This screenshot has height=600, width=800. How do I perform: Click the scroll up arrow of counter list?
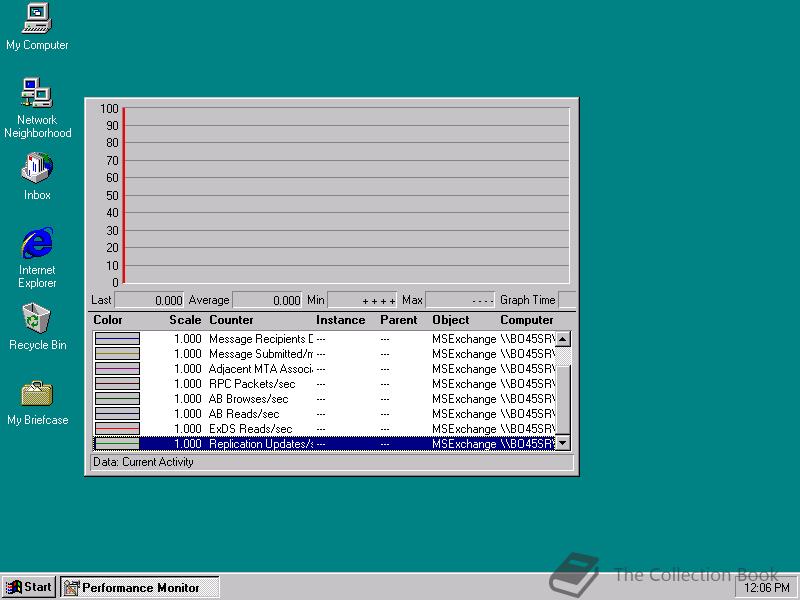point(563,339)
